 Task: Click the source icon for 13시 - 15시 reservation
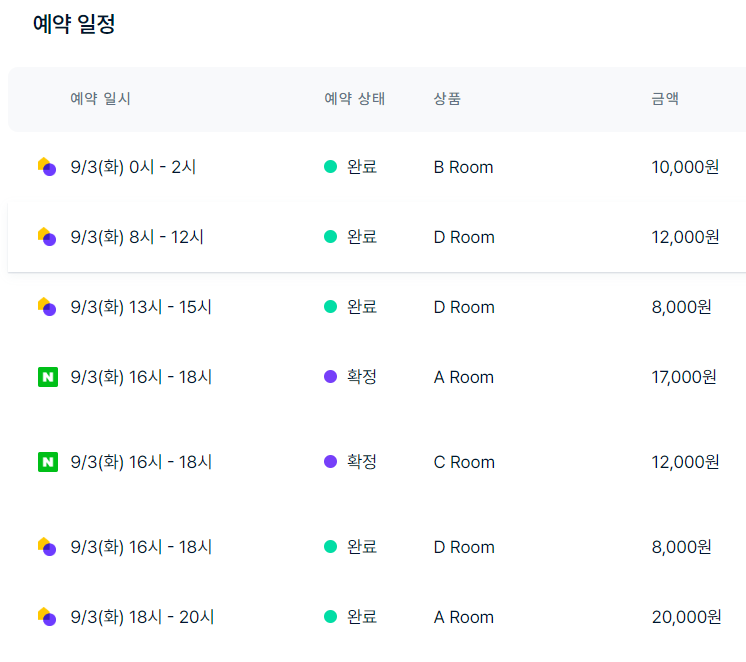[x=47, y=306]
